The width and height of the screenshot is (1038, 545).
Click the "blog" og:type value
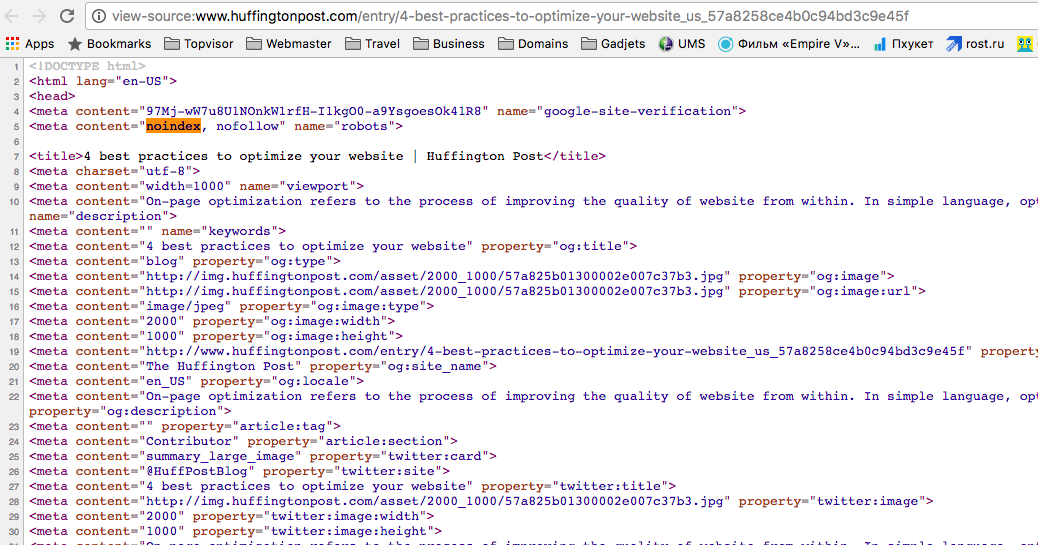pyautogui.click(x=162, y=262)
